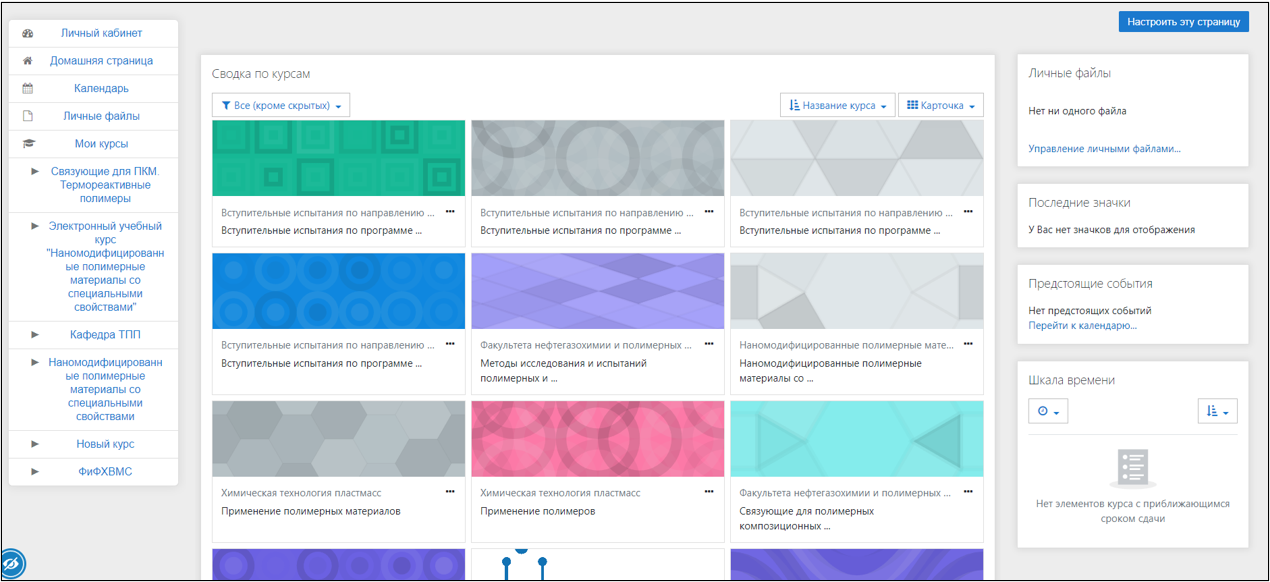Open three-dots menu on pink Применение полимеров card
The height and width of the screenshot is (582, 1270).
tap(709, 492)
